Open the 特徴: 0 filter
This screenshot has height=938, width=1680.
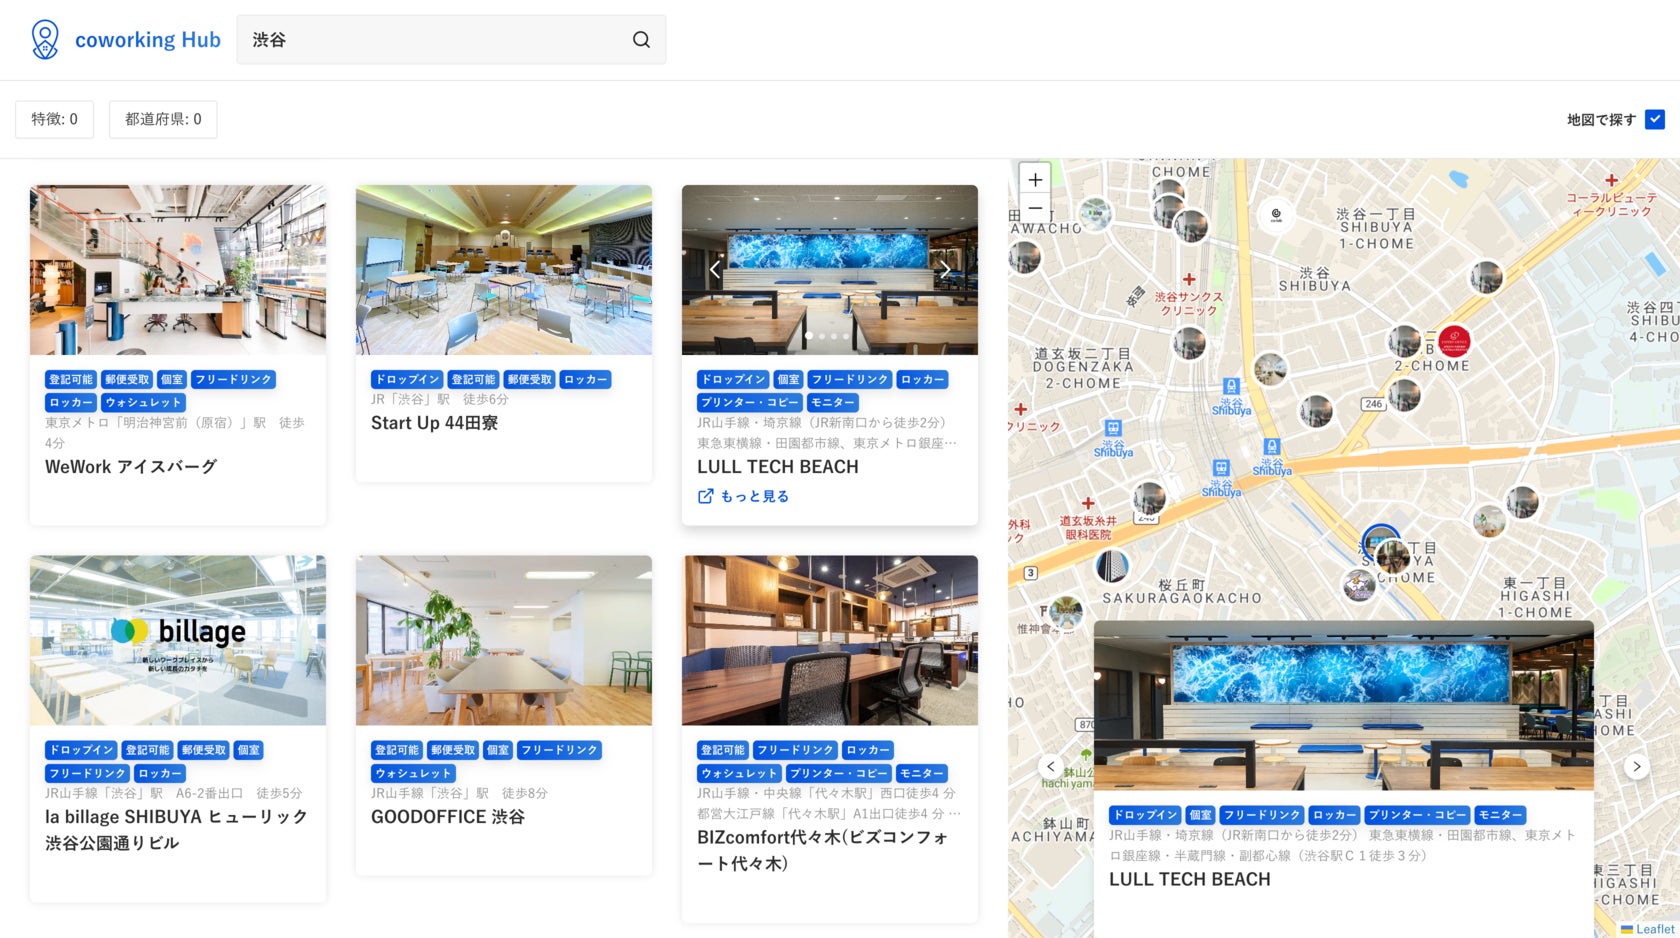pos(54,119)
